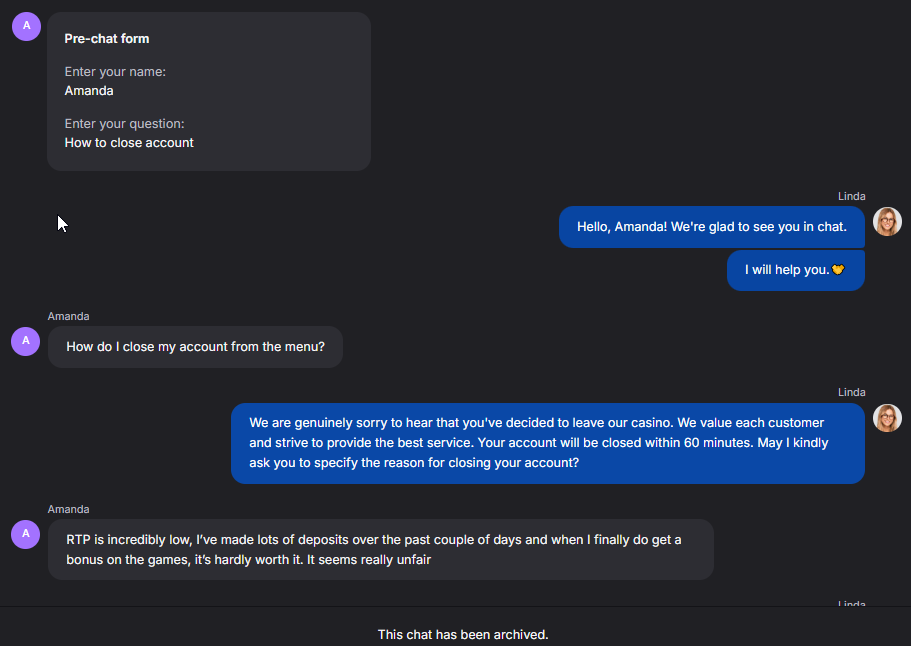Click the purple A avatar beside Pre-chat form
This screenshot has width=911, height=646.
coord(26,27)
